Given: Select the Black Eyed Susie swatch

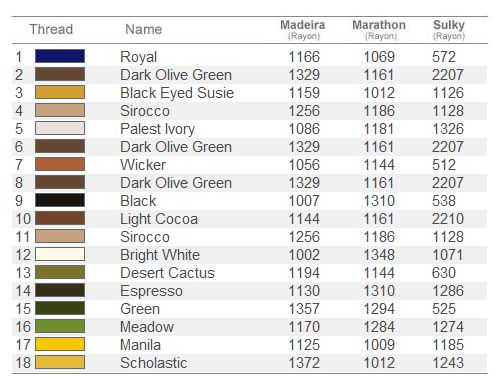Looking at the screenshot, I should tap(60, 92).
